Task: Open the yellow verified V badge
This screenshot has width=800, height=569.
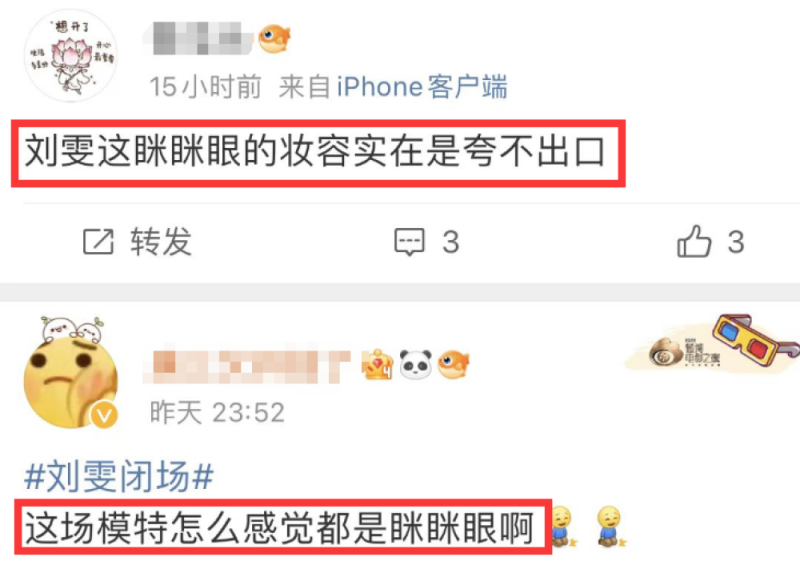Action: point(105,416)
